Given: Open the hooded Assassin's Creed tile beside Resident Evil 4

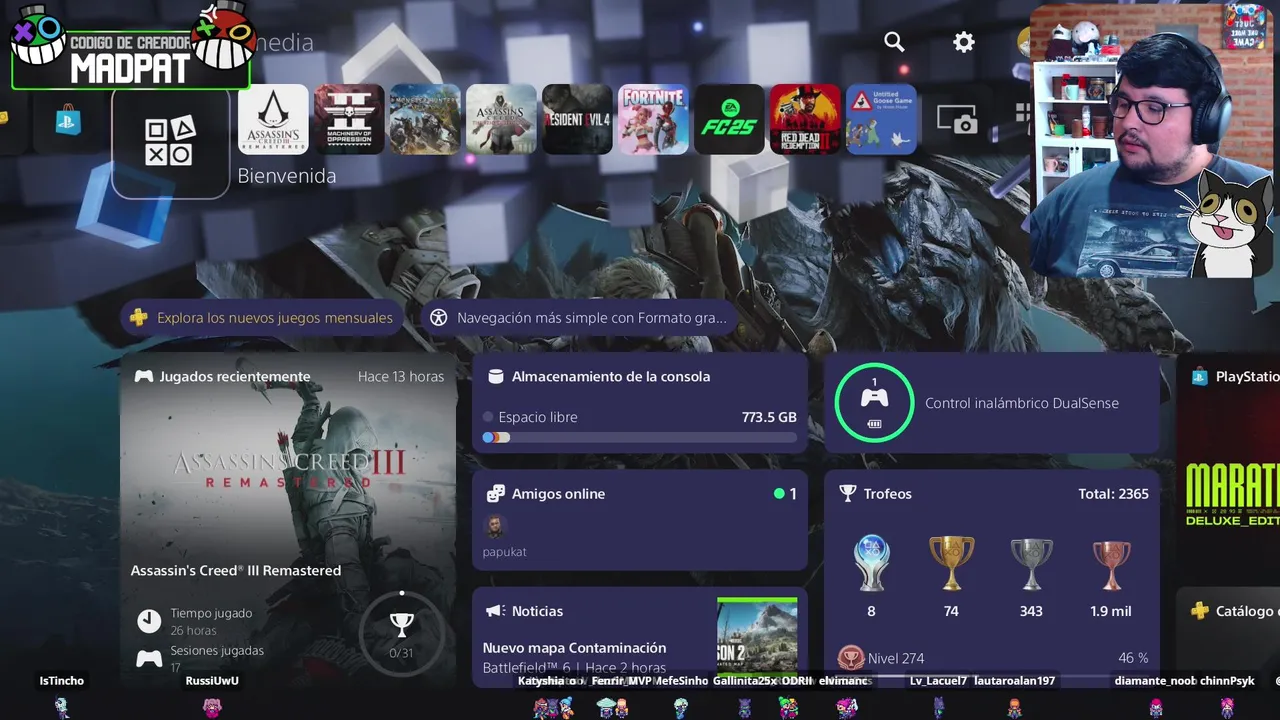Looking at the screenshot, I should 501,119.
